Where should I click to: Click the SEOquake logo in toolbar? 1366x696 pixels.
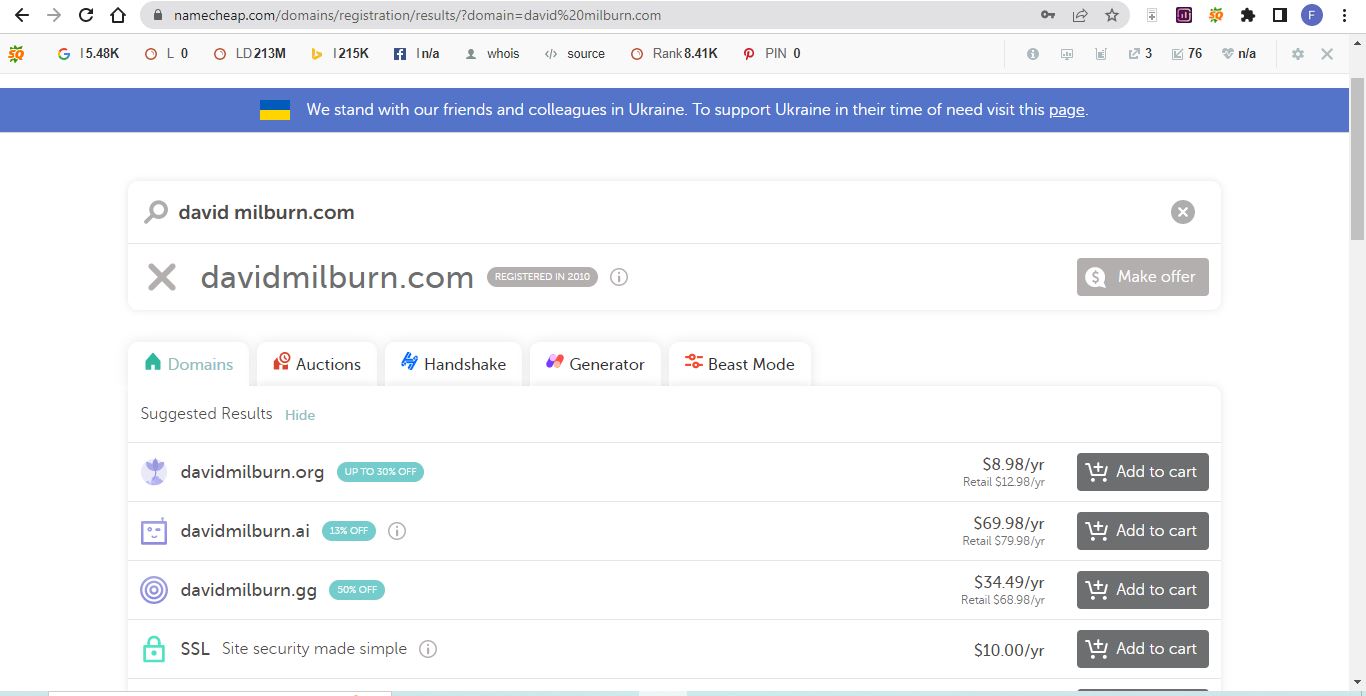[x=16, y=54]
